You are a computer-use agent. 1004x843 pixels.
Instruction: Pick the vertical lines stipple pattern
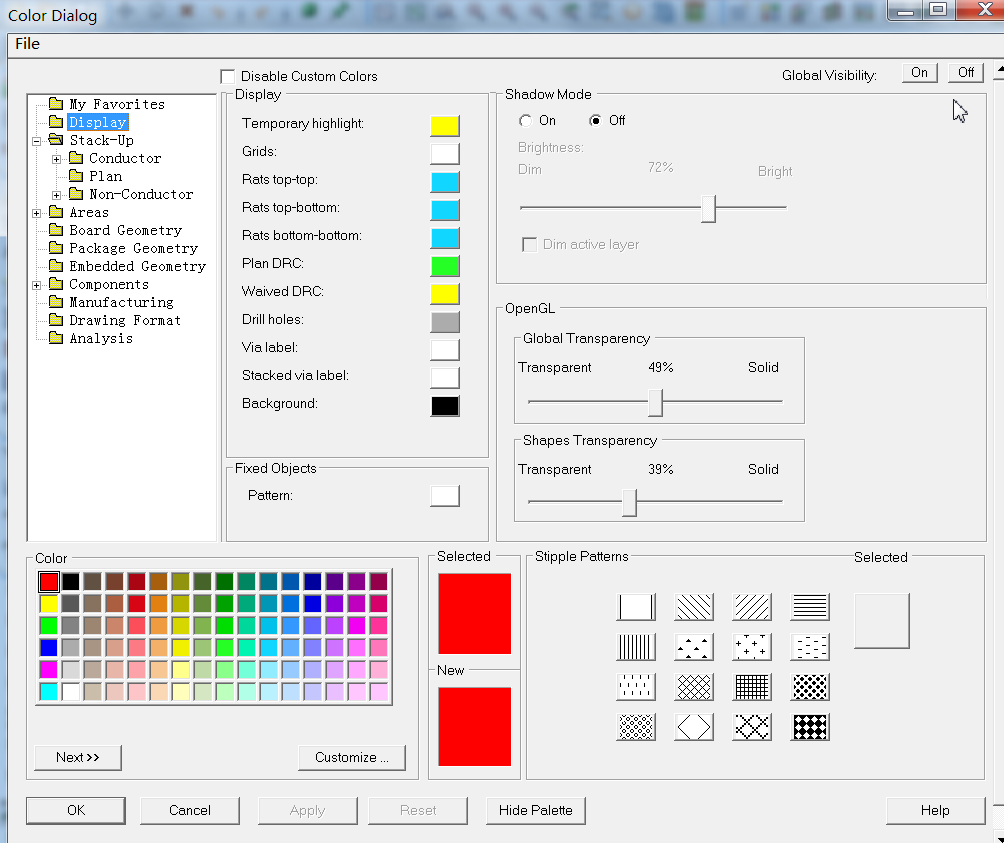point(636,647)
